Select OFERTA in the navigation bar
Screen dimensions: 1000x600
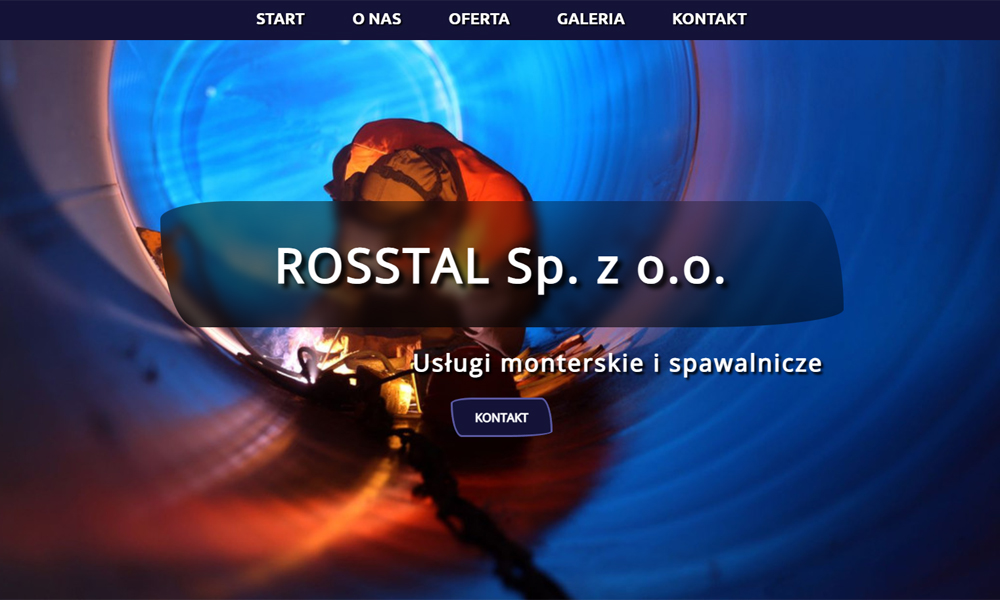tap(479, 19)
